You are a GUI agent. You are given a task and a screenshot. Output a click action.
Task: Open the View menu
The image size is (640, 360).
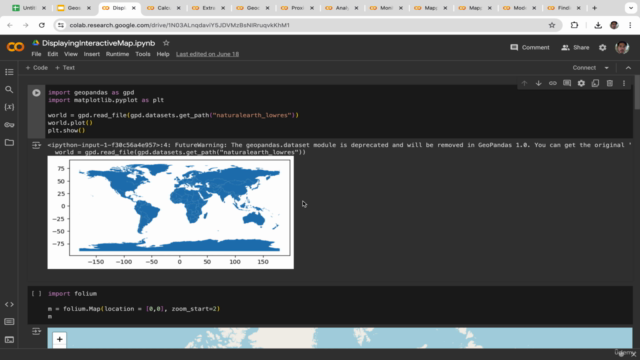pos(71,54)
